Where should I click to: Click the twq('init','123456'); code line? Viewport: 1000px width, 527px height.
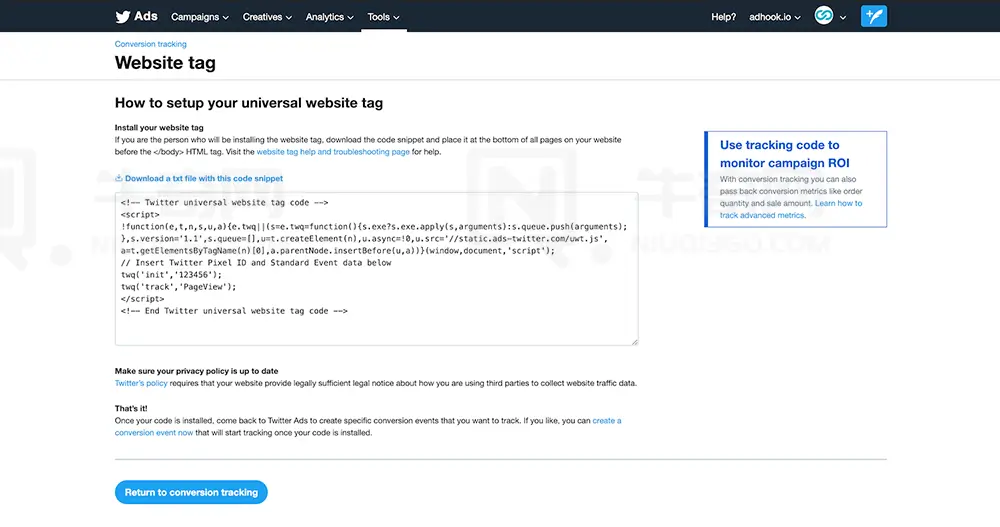point(172,275)
